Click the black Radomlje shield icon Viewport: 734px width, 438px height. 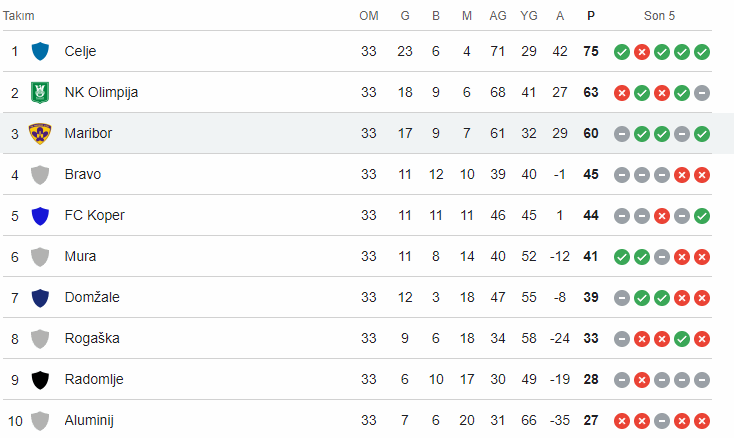click(x=40, y=380)
